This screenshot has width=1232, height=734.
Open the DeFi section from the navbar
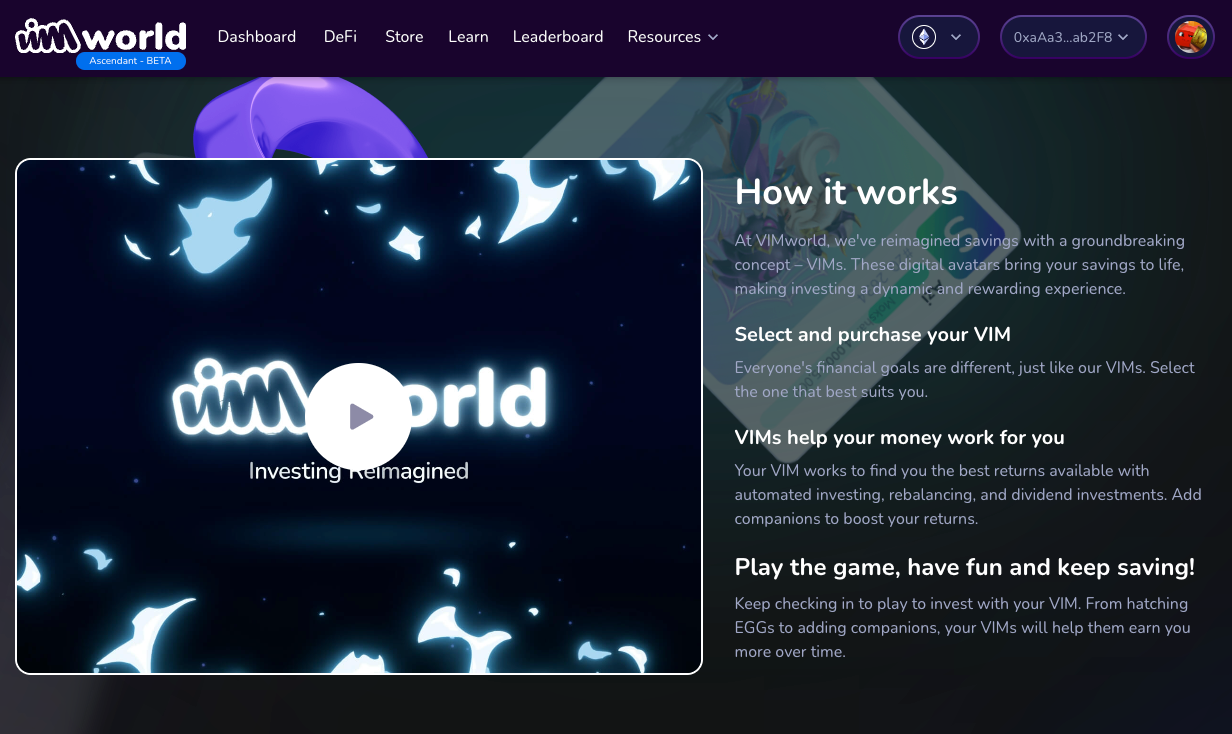(340, 36)
